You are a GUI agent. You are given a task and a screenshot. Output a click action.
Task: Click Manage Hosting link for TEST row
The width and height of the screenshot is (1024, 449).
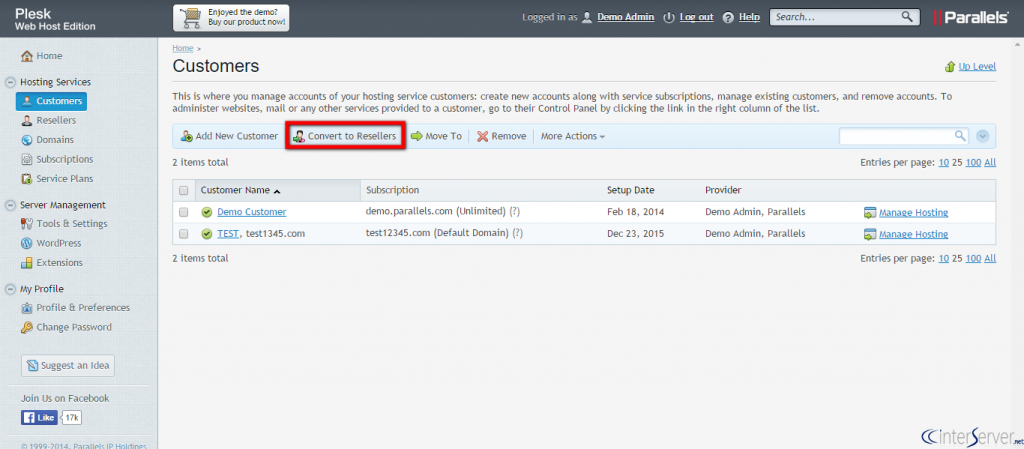tap(914, 234)
